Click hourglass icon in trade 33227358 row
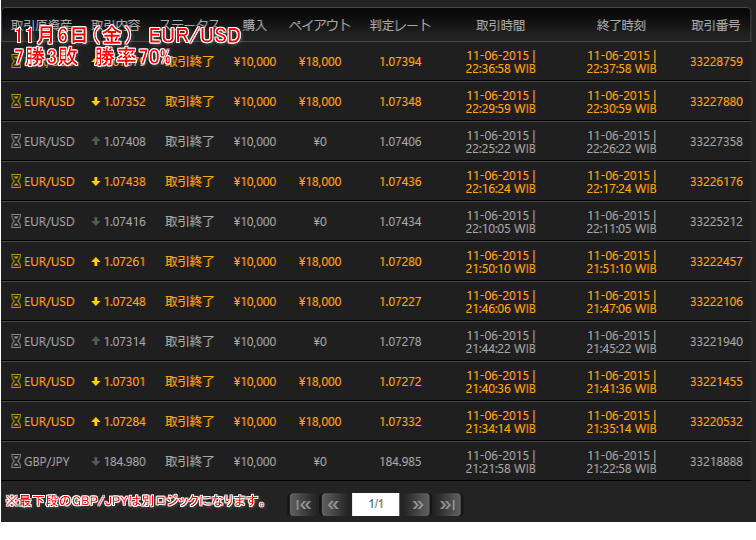Viewport: 756px width, 540px height. 16,142
